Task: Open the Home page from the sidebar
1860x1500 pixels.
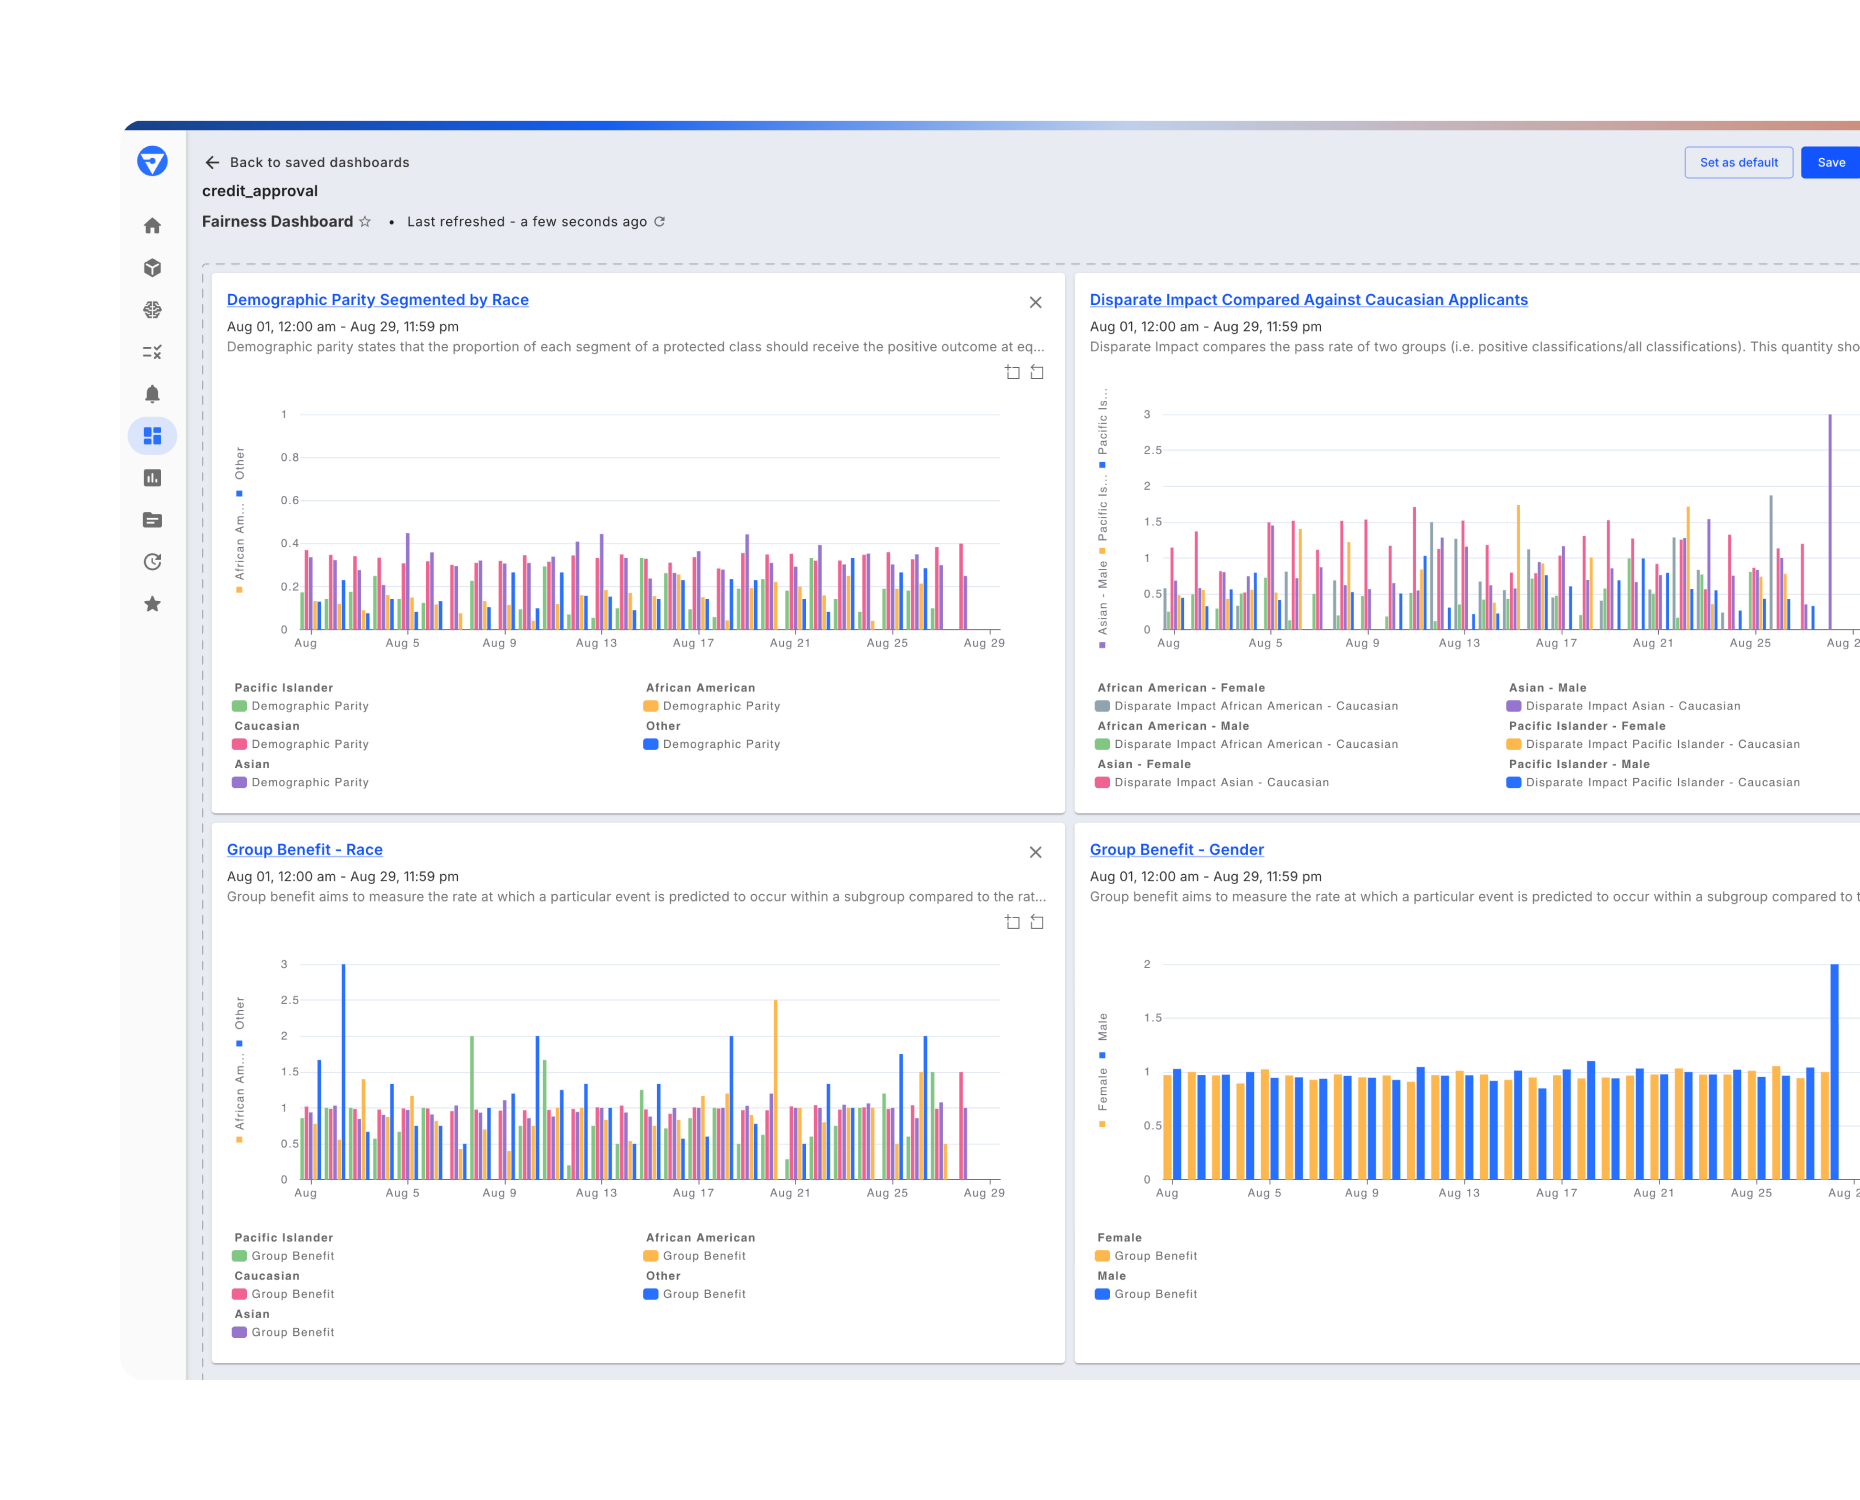Action: point(152,225)
